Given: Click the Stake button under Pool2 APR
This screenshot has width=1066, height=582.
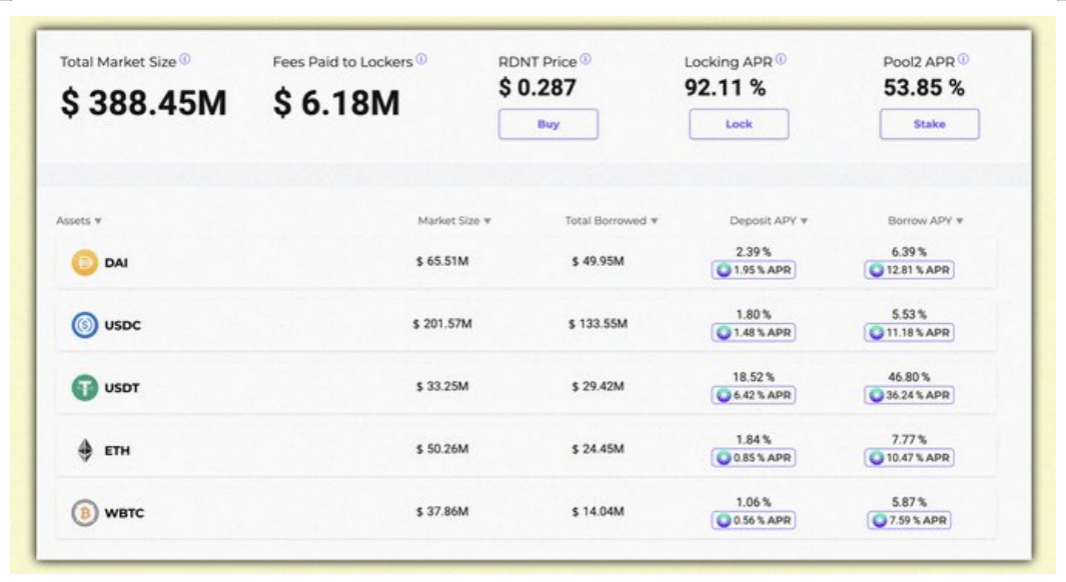Looking at the screenshot, I should [929, 124].
